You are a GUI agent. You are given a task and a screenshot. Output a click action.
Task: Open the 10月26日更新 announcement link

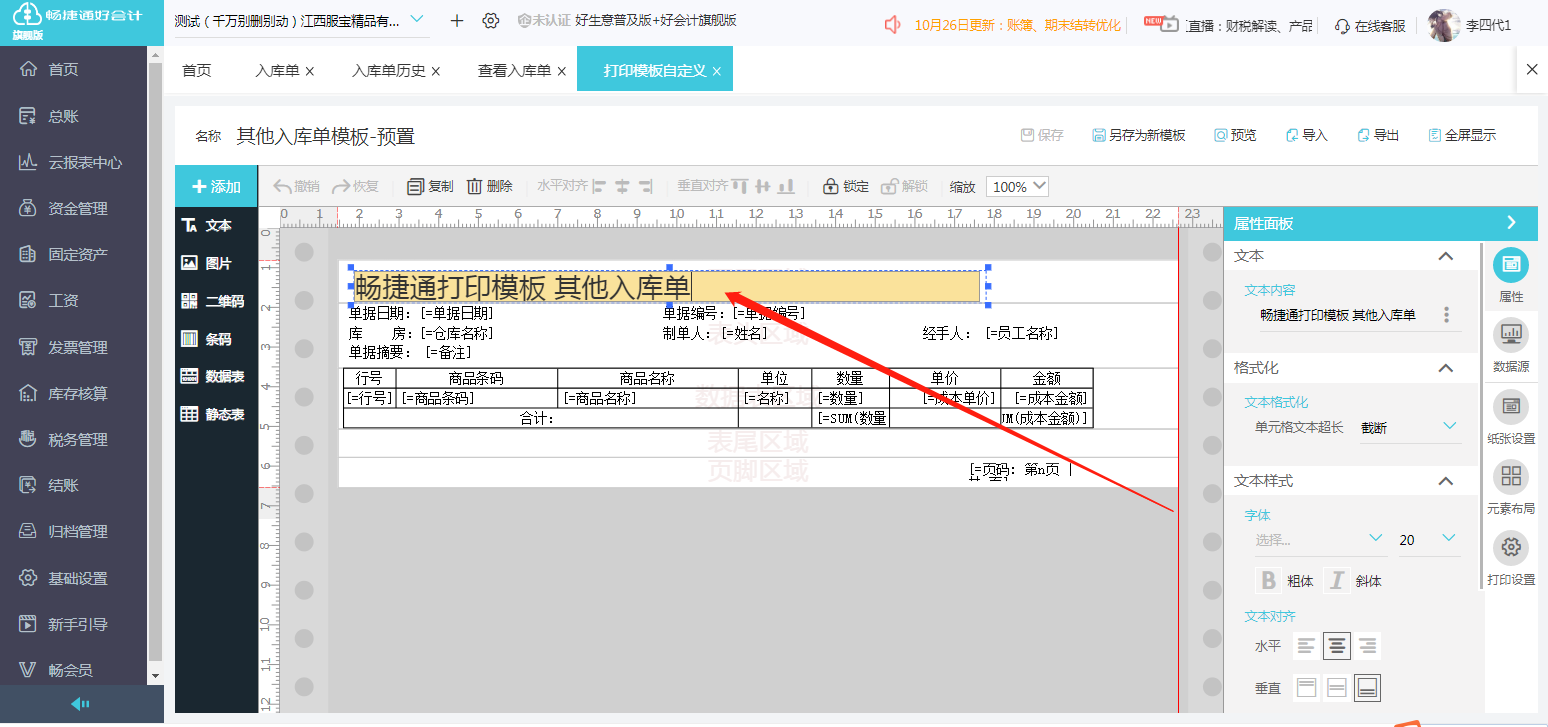tap(1017, 25)
